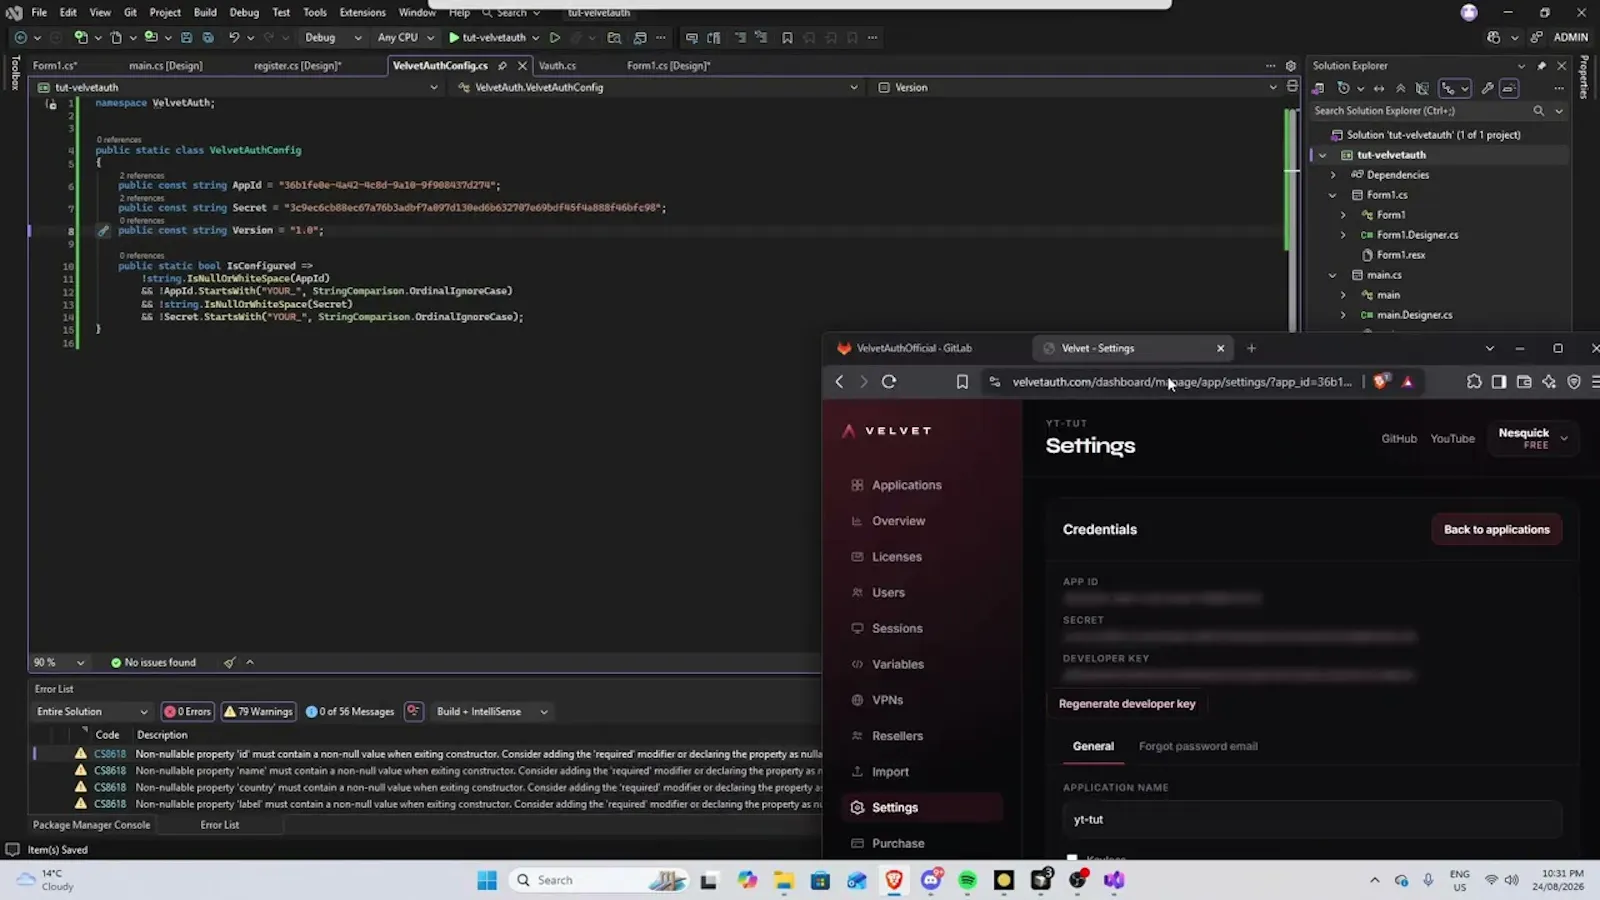The height and width of the screenshot is (900, 1600).
Task: Open the Build menu in Visual Studio
Action: [205, 12]
